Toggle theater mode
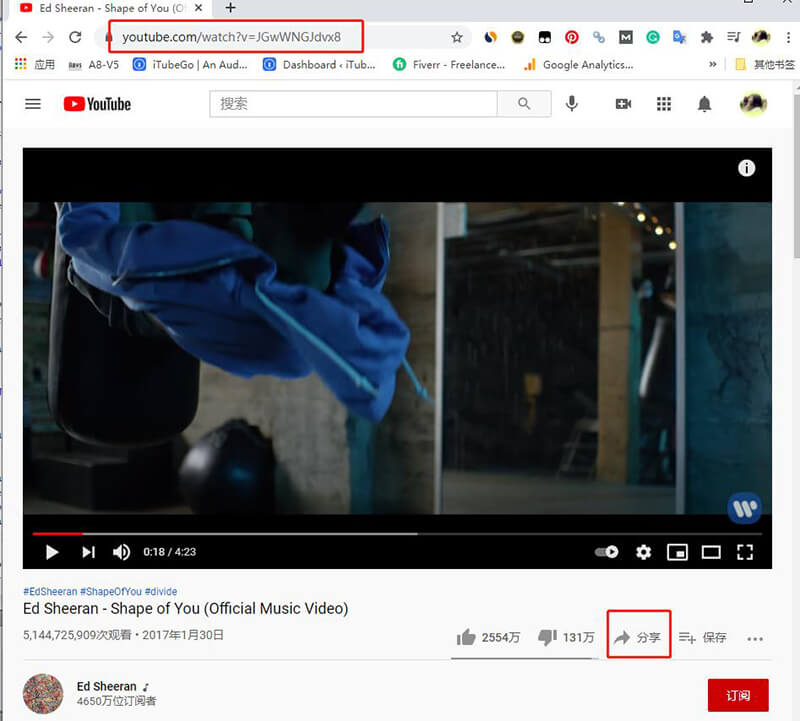 711,552
